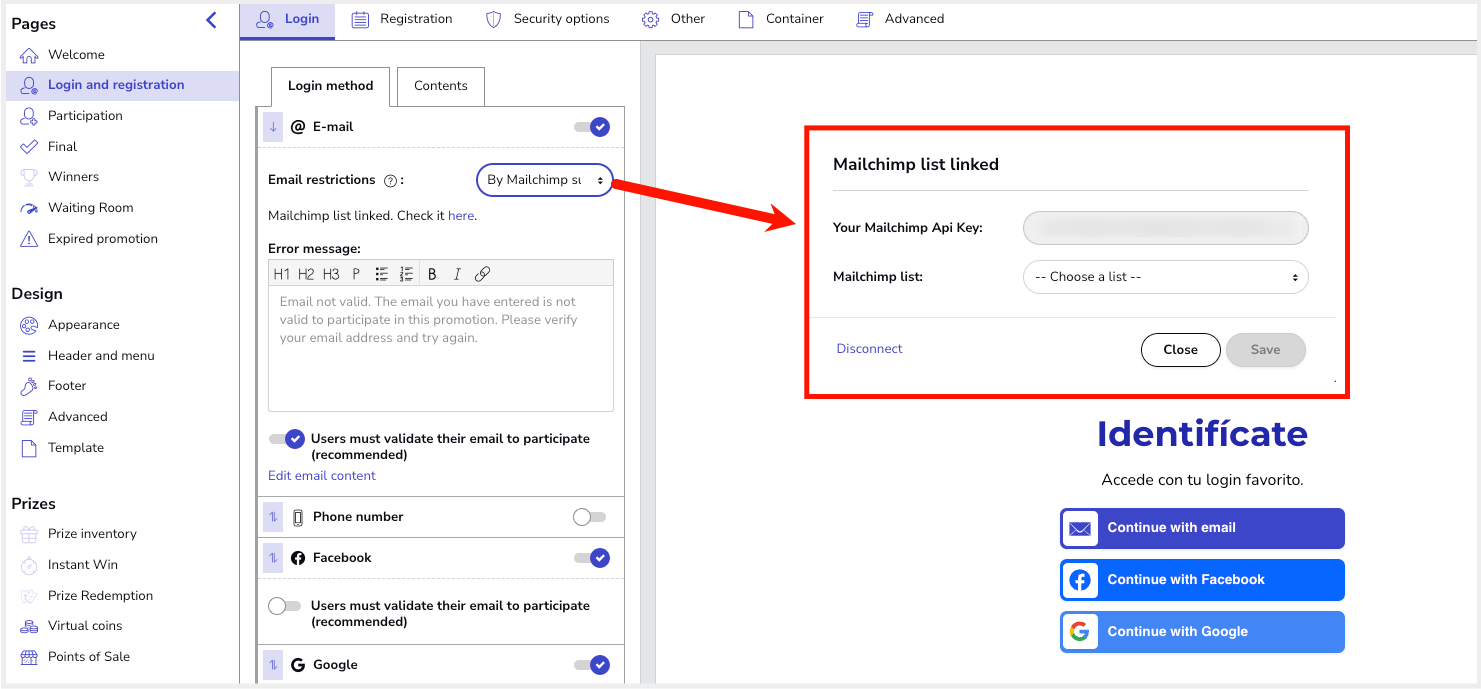Toggle bold in error message editor
Image resolution: width=1481 pixels, height=689 pixels.
coord(432,274)
